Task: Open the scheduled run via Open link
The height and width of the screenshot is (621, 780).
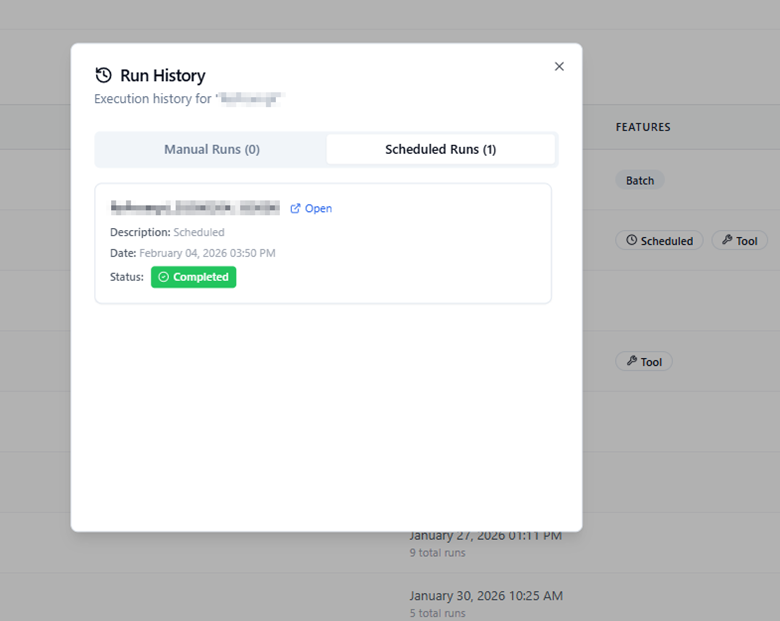Action: [318, 209]
